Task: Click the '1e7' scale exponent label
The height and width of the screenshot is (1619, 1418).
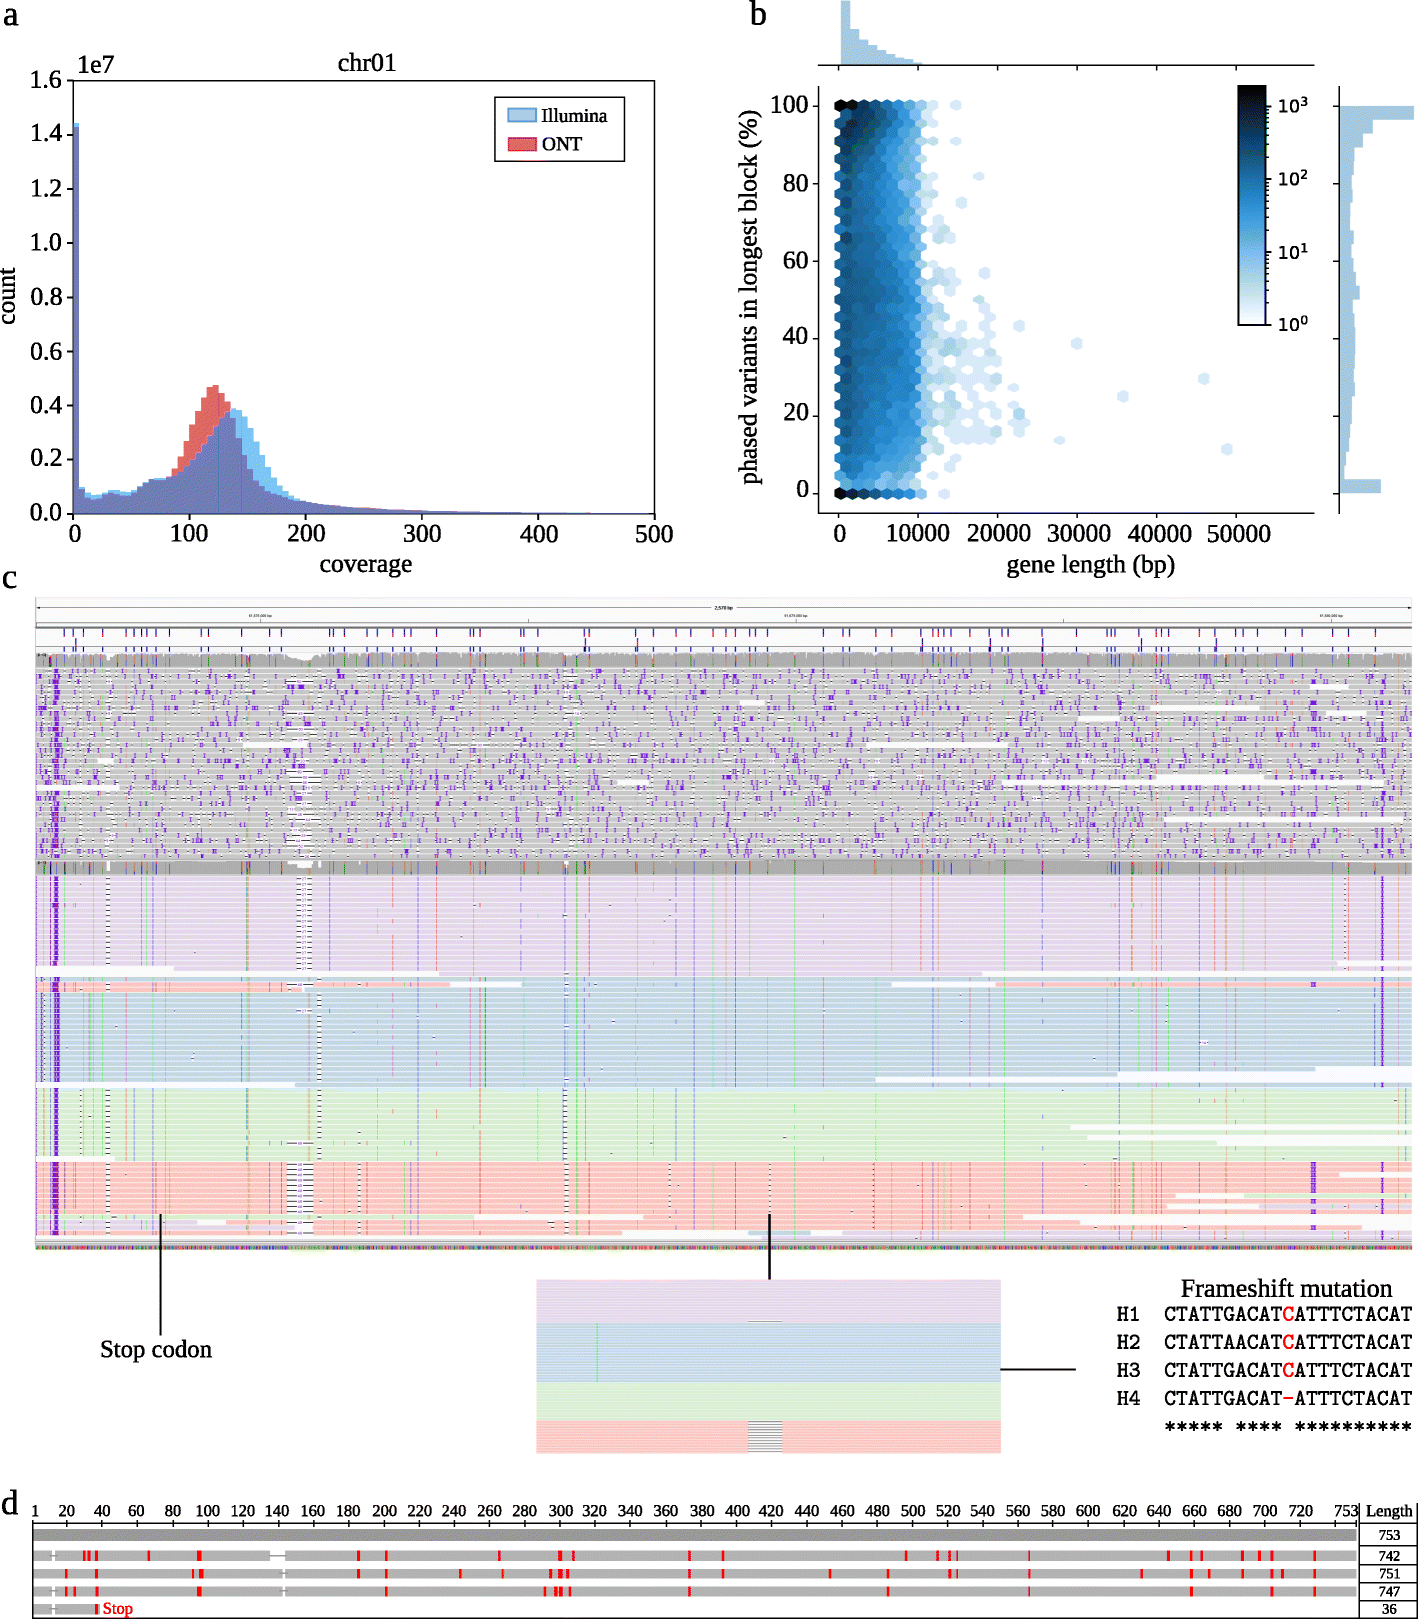Action: pyautogui.click(x=96, y=65)
